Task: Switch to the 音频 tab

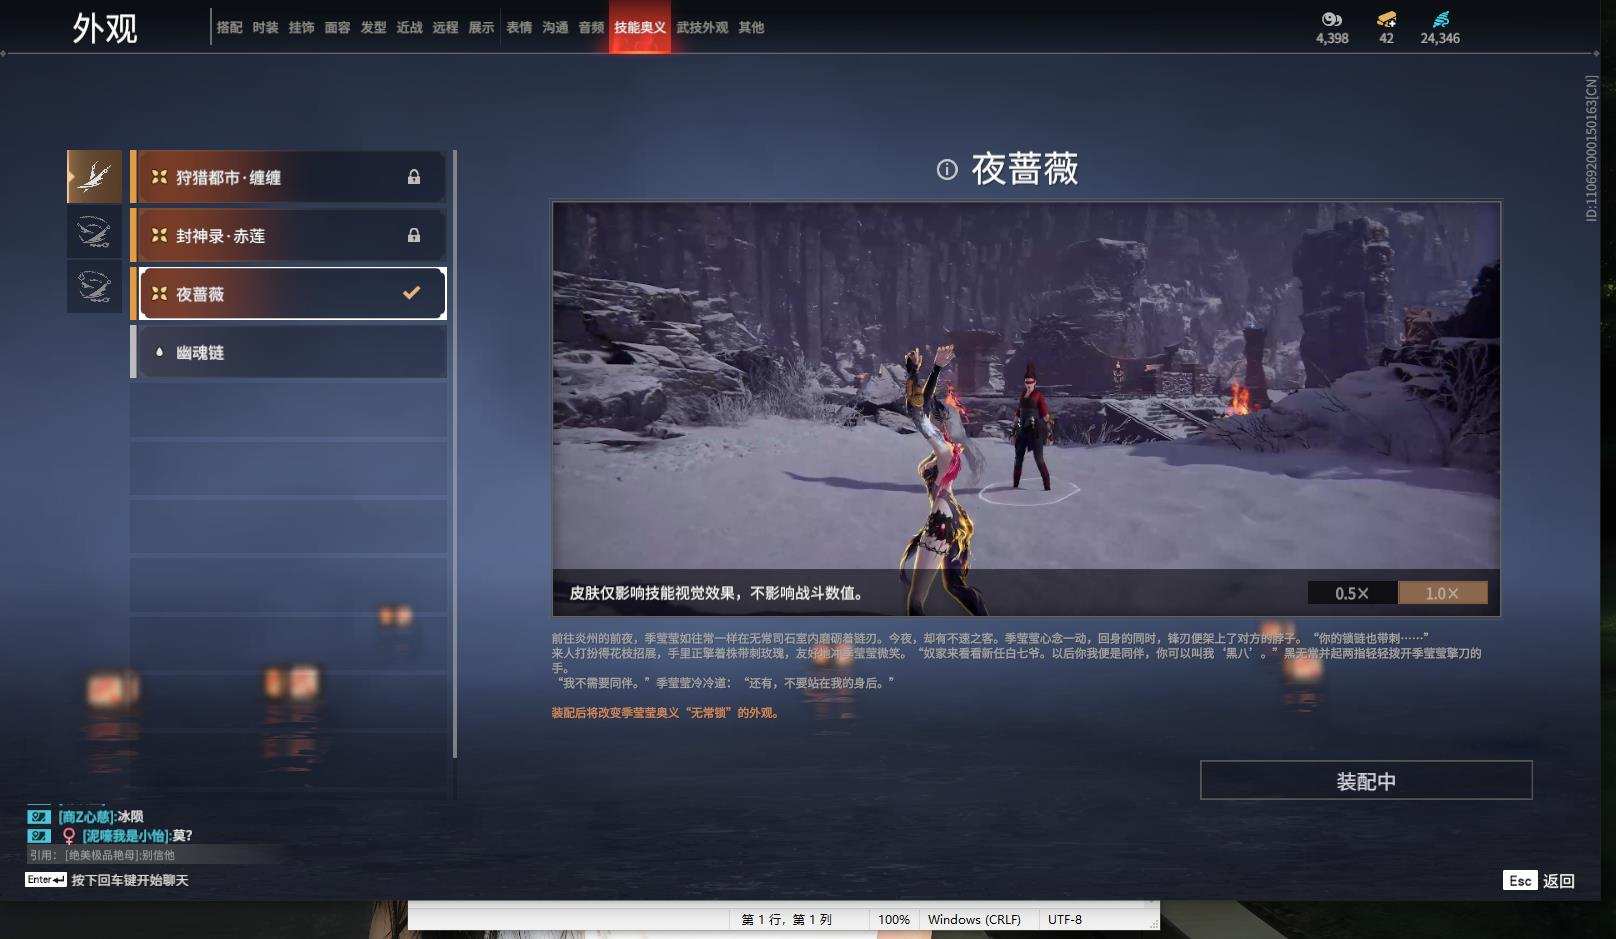Action: tap(591, 28)
